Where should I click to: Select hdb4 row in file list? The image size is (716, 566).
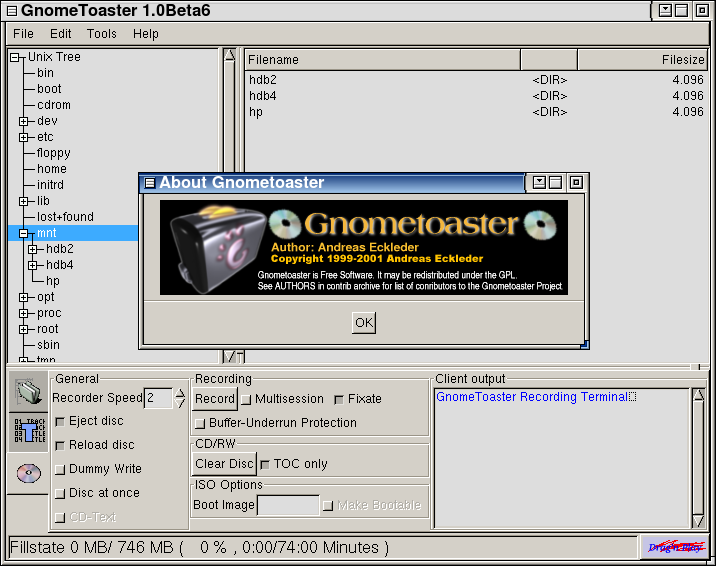click(476, 96)
